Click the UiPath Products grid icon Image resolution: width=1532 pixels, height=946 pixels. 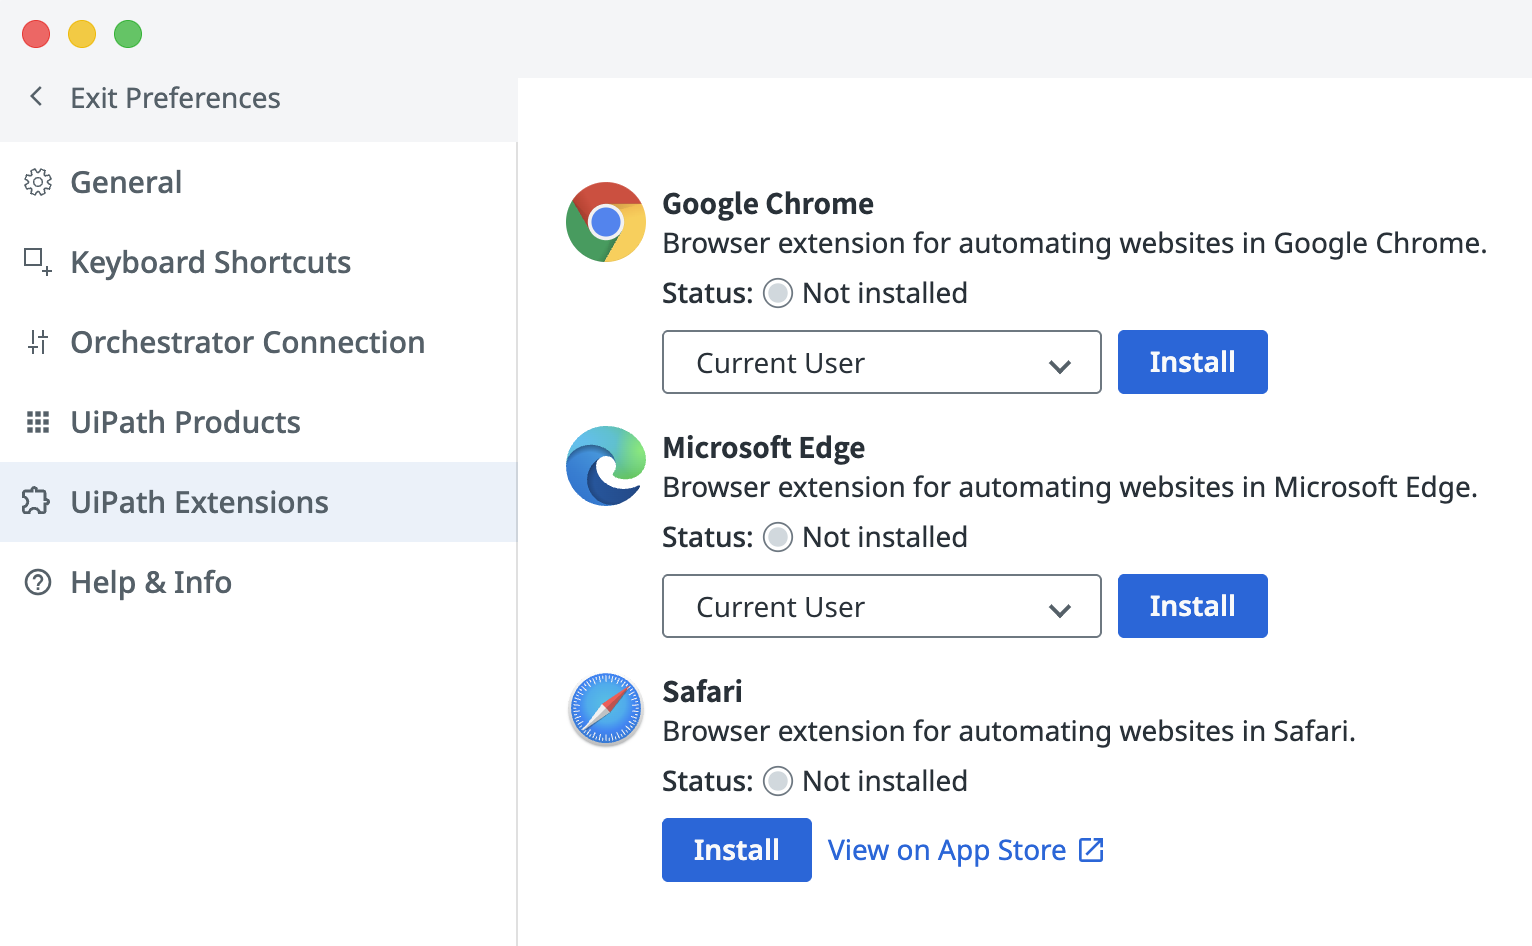pos(38,422)
